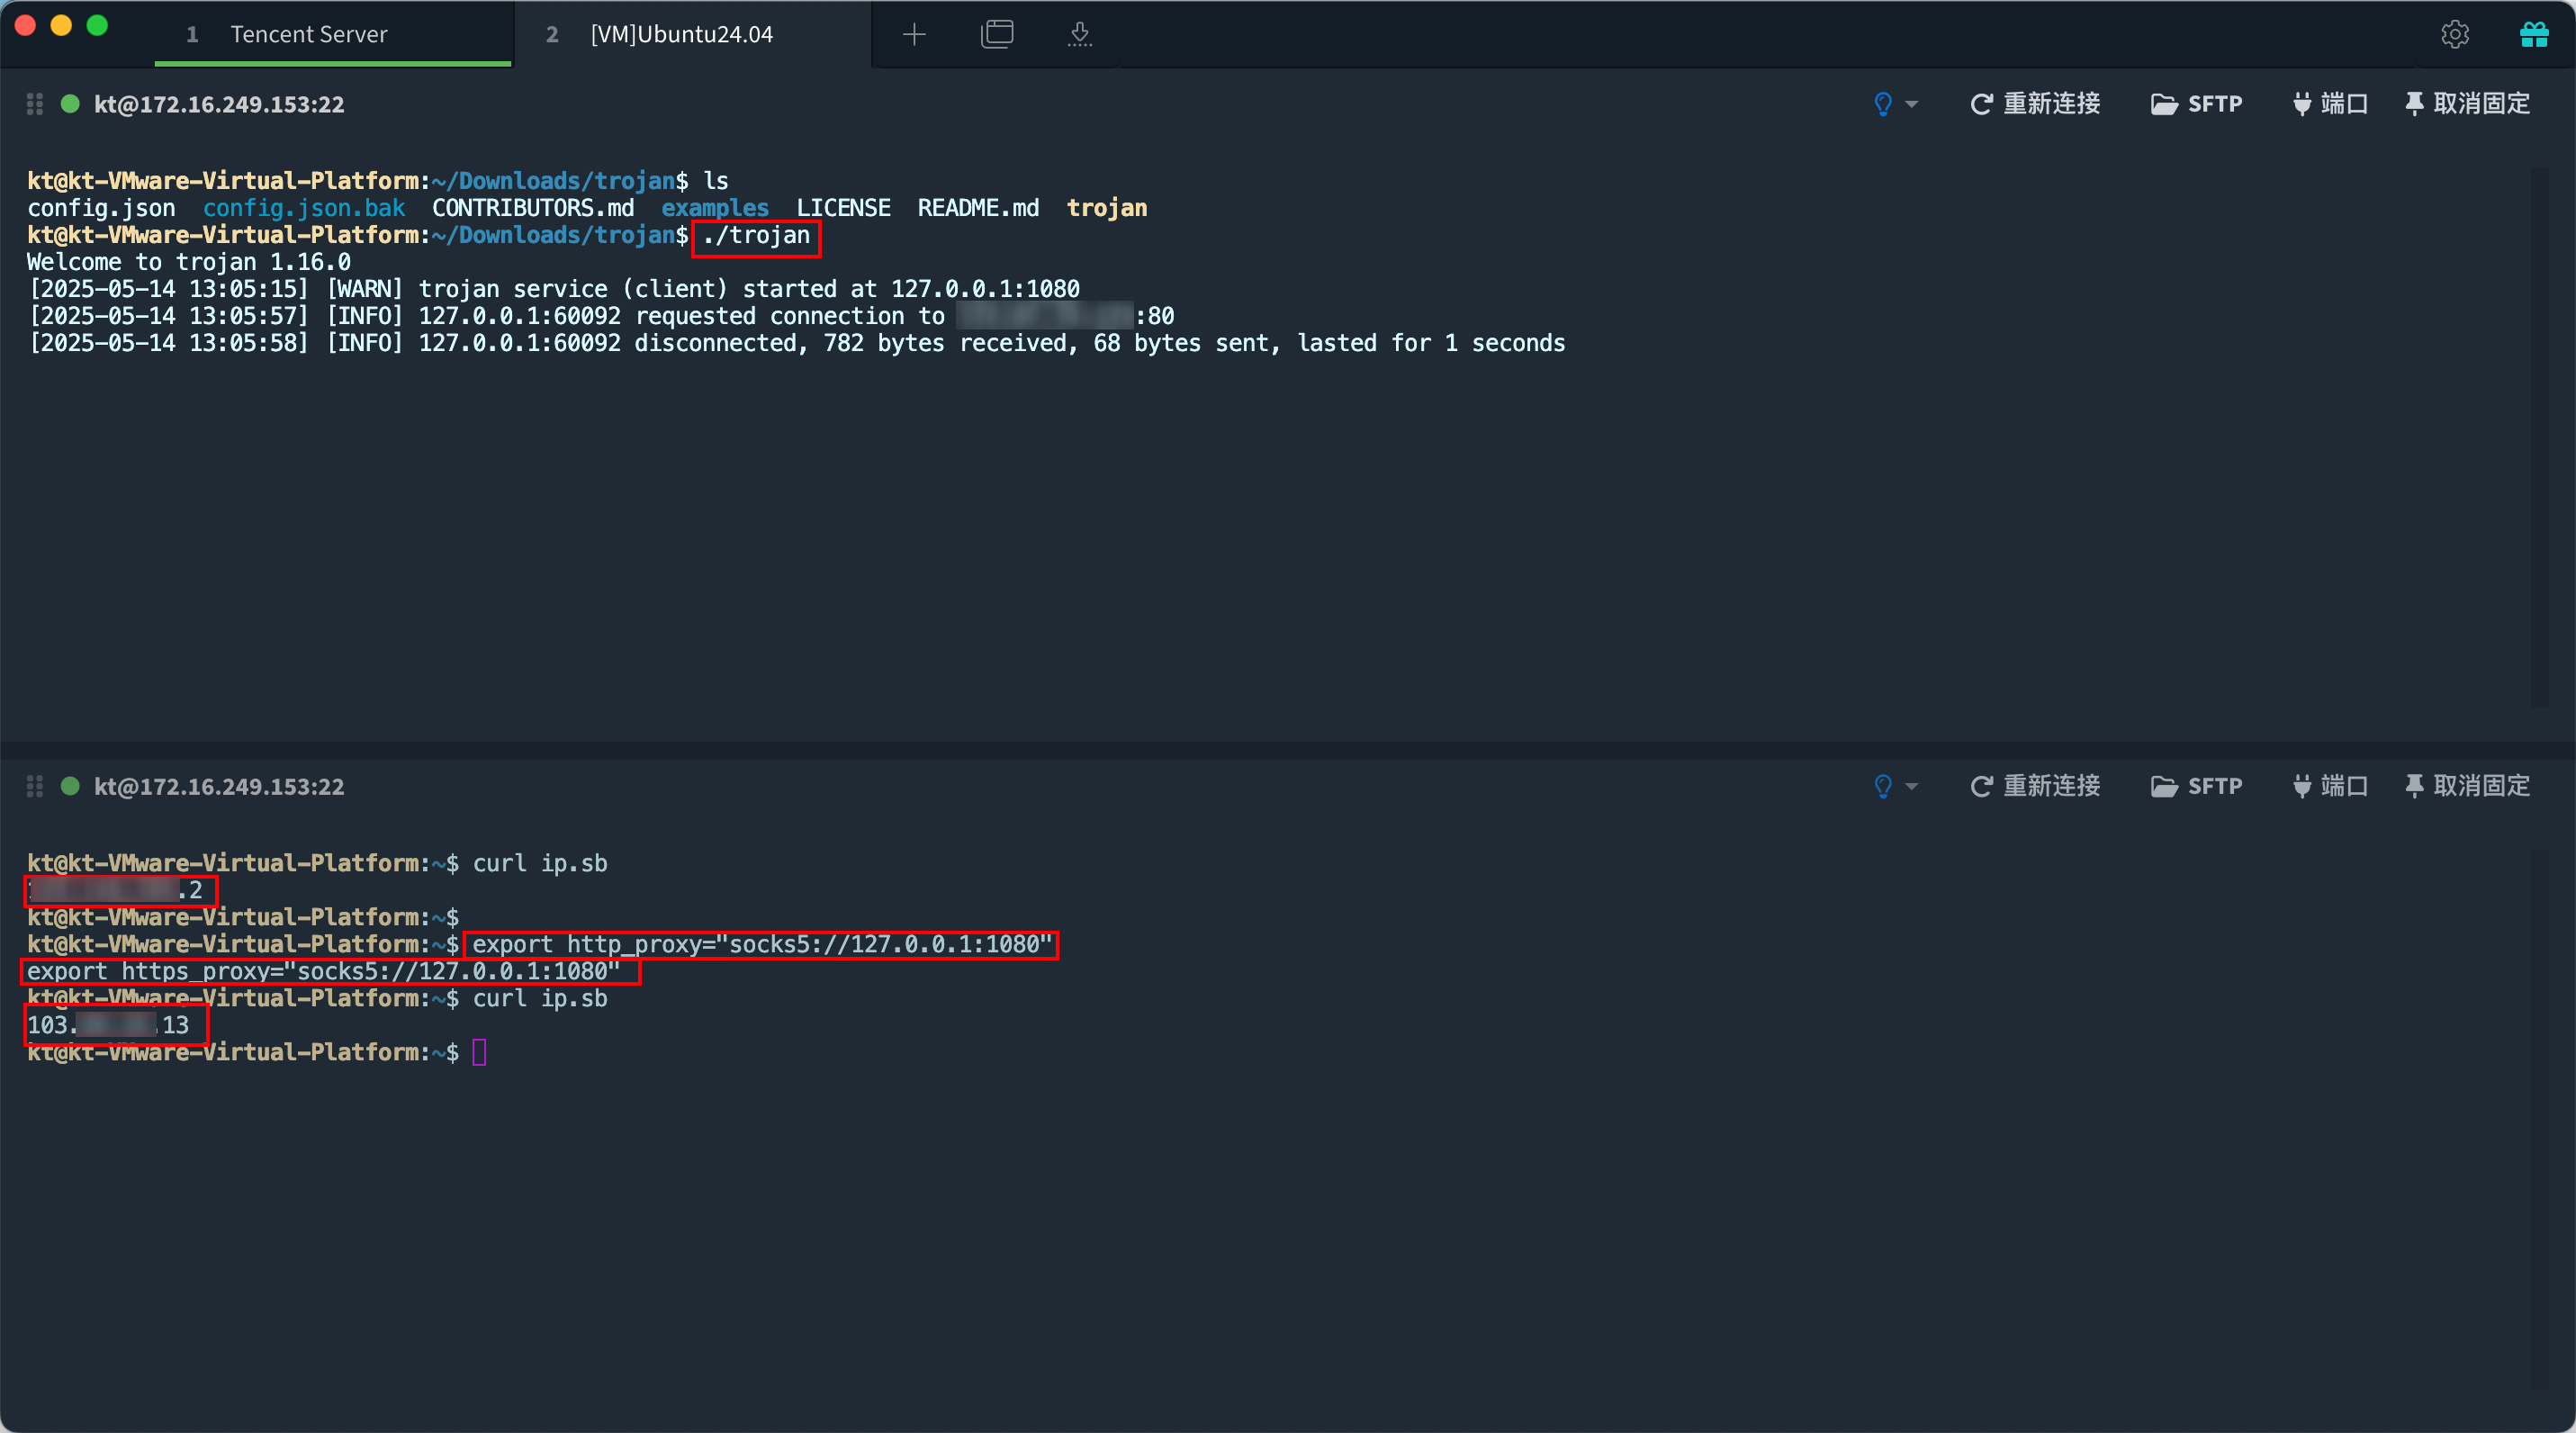Grab the drag handle of top pane
The width and height of the screenshot is (2576, 1433).
click(35, 104)
